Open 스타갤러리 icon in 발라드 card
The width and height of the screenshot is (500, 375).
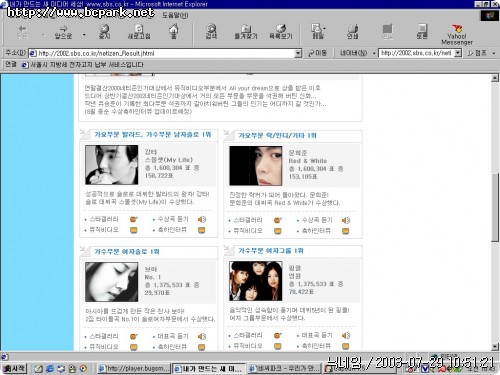[x=134, y=219]
